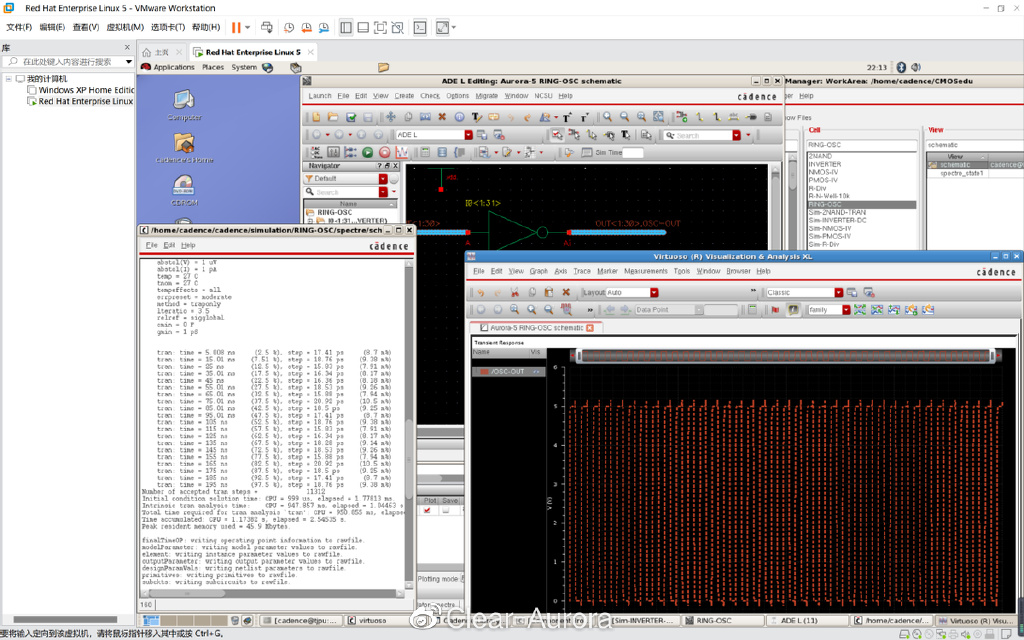Click Delete X icon in Visualization toolbar
Viewport: 1024px width, 640px height.
coord(566,293)
